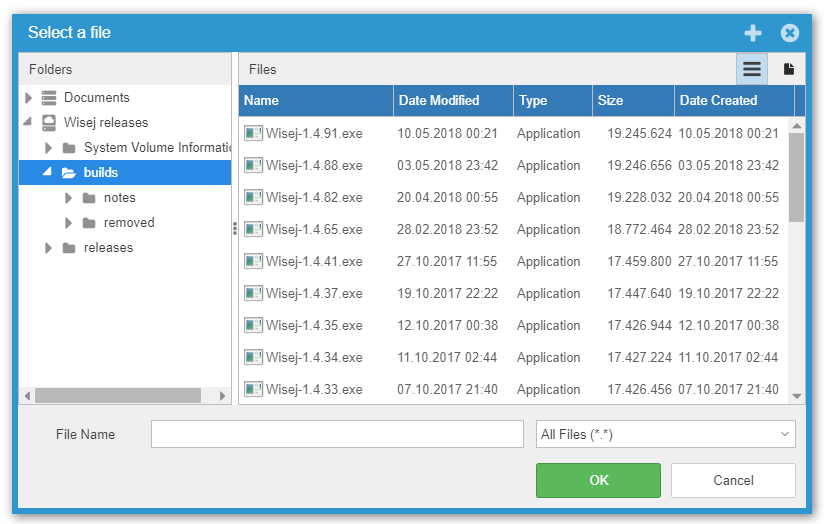Image resolution: width=830 pixels, height=524 pixels.
Task: Click the folder tree scroll left arrow
Action: (27, 395)
